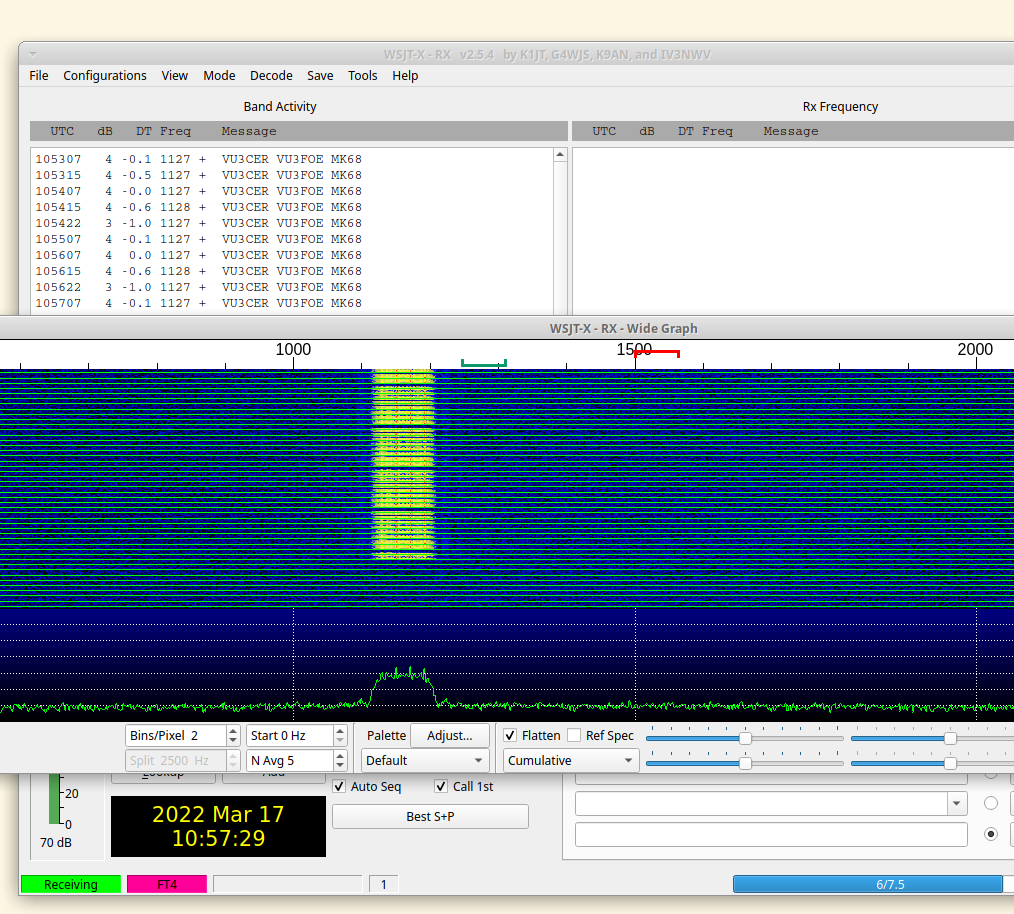Select the 105707 decode row

(199, 303)
